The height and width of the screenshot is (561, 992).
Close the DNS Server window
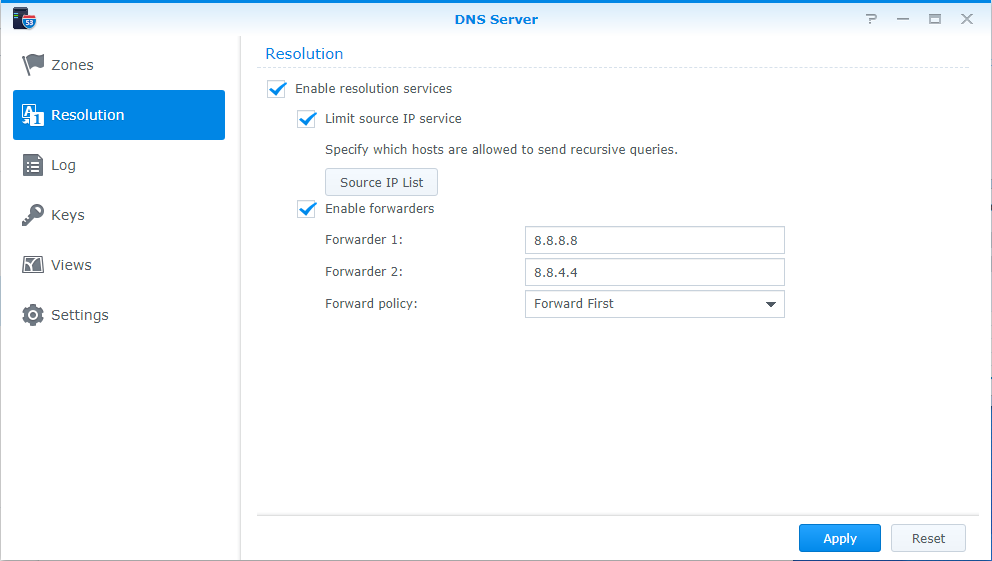click(967, 19)
